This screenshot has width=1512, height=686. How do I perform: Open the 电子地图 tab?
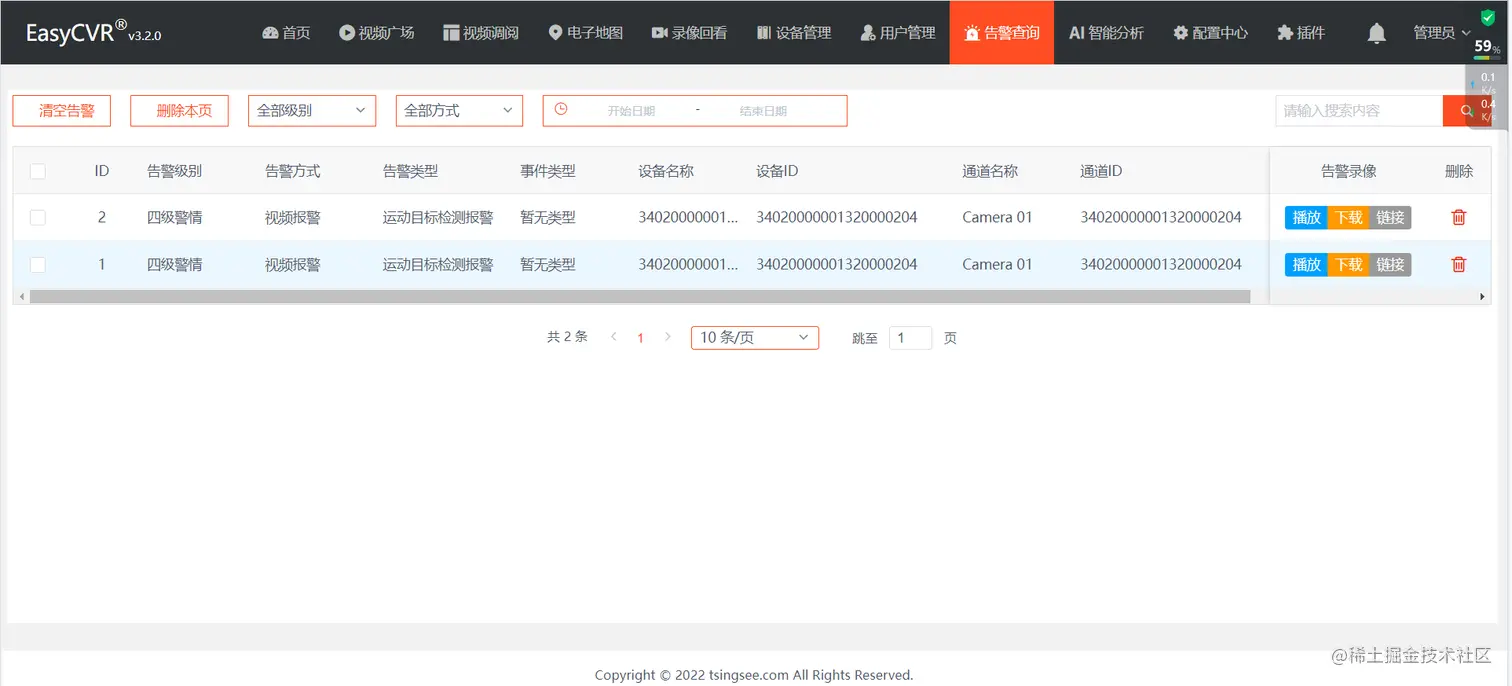pos(585,33)
